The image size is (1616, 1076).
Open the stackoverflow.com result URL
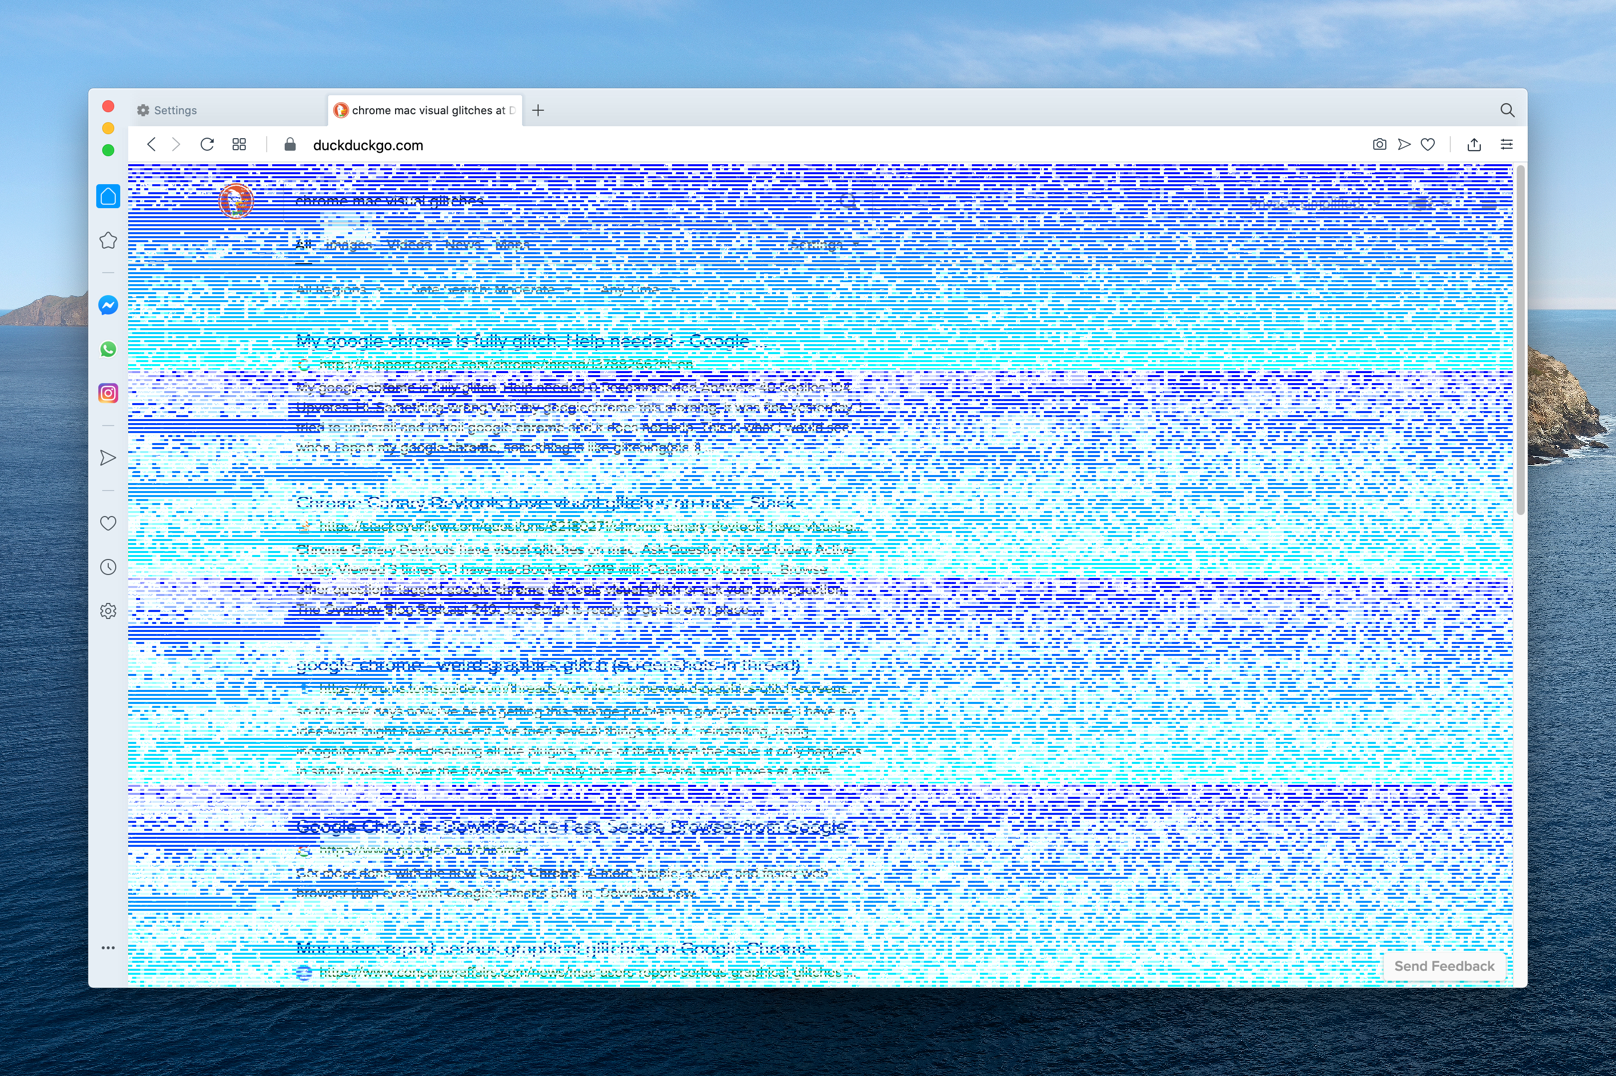click(588, 526)
